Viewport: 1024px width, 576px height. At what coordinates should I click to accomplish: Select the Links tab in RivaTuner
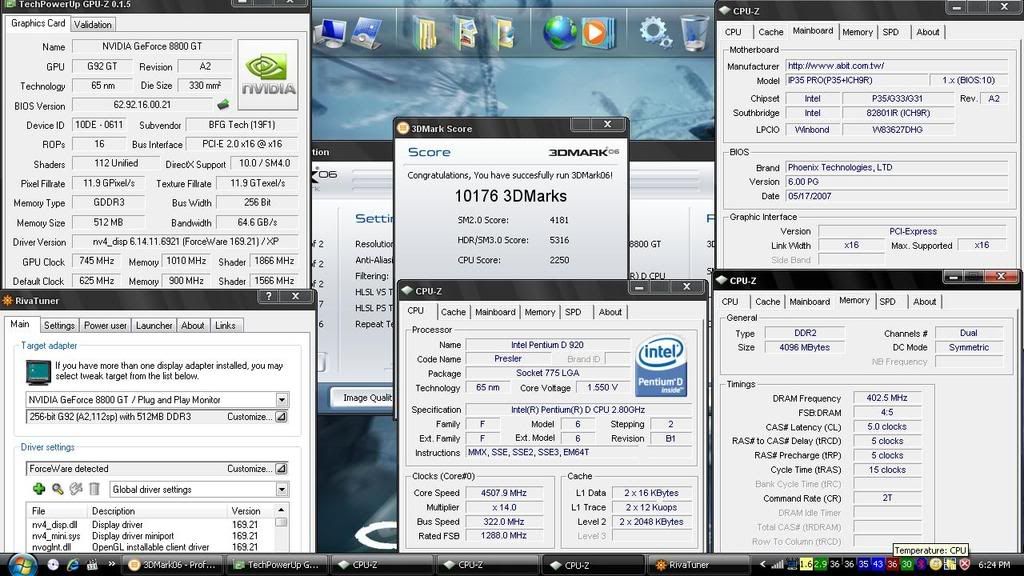225,325
